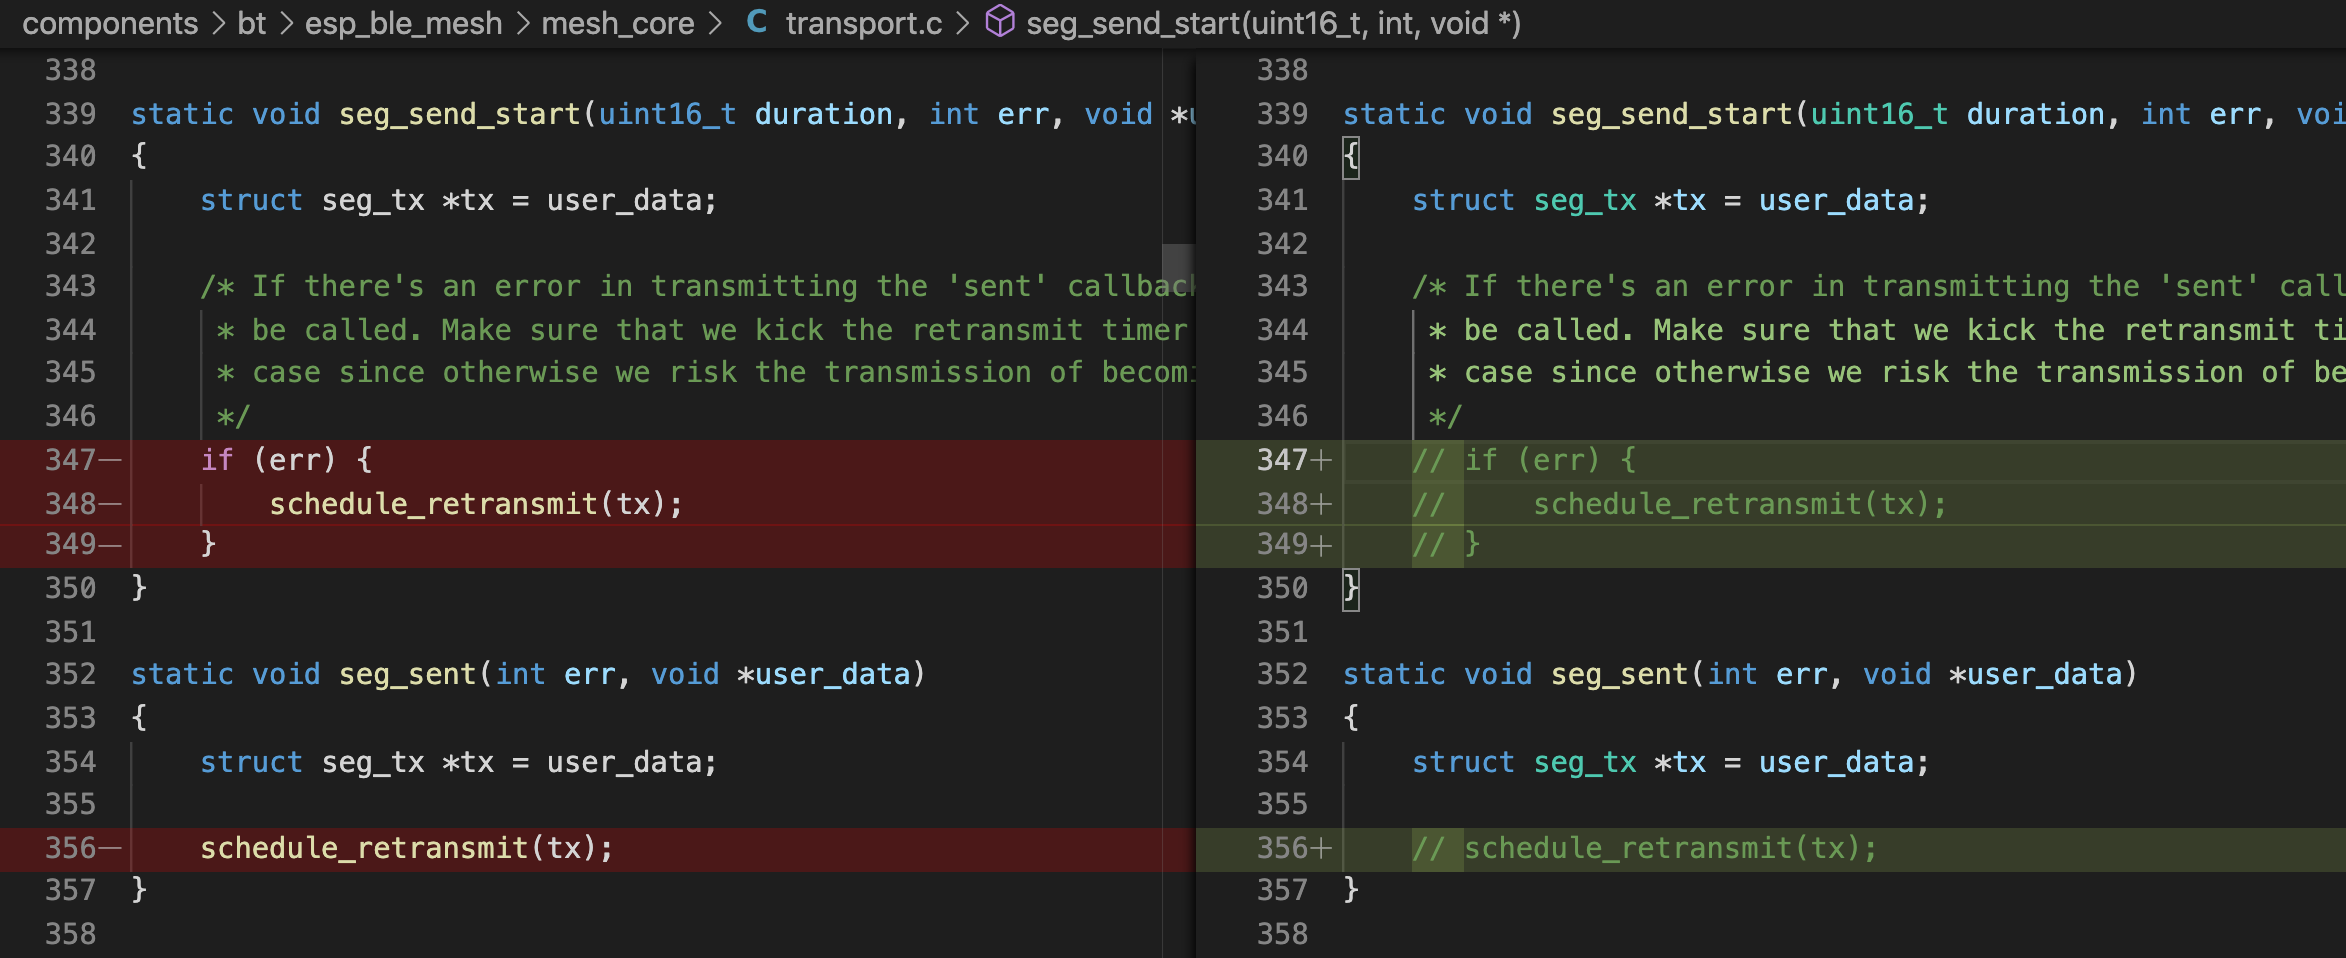Image resolution: width=2346 pixels, height=958 pixels.
Task: Click 'seg_send_start' function name in right pane
Action: 1672,114
